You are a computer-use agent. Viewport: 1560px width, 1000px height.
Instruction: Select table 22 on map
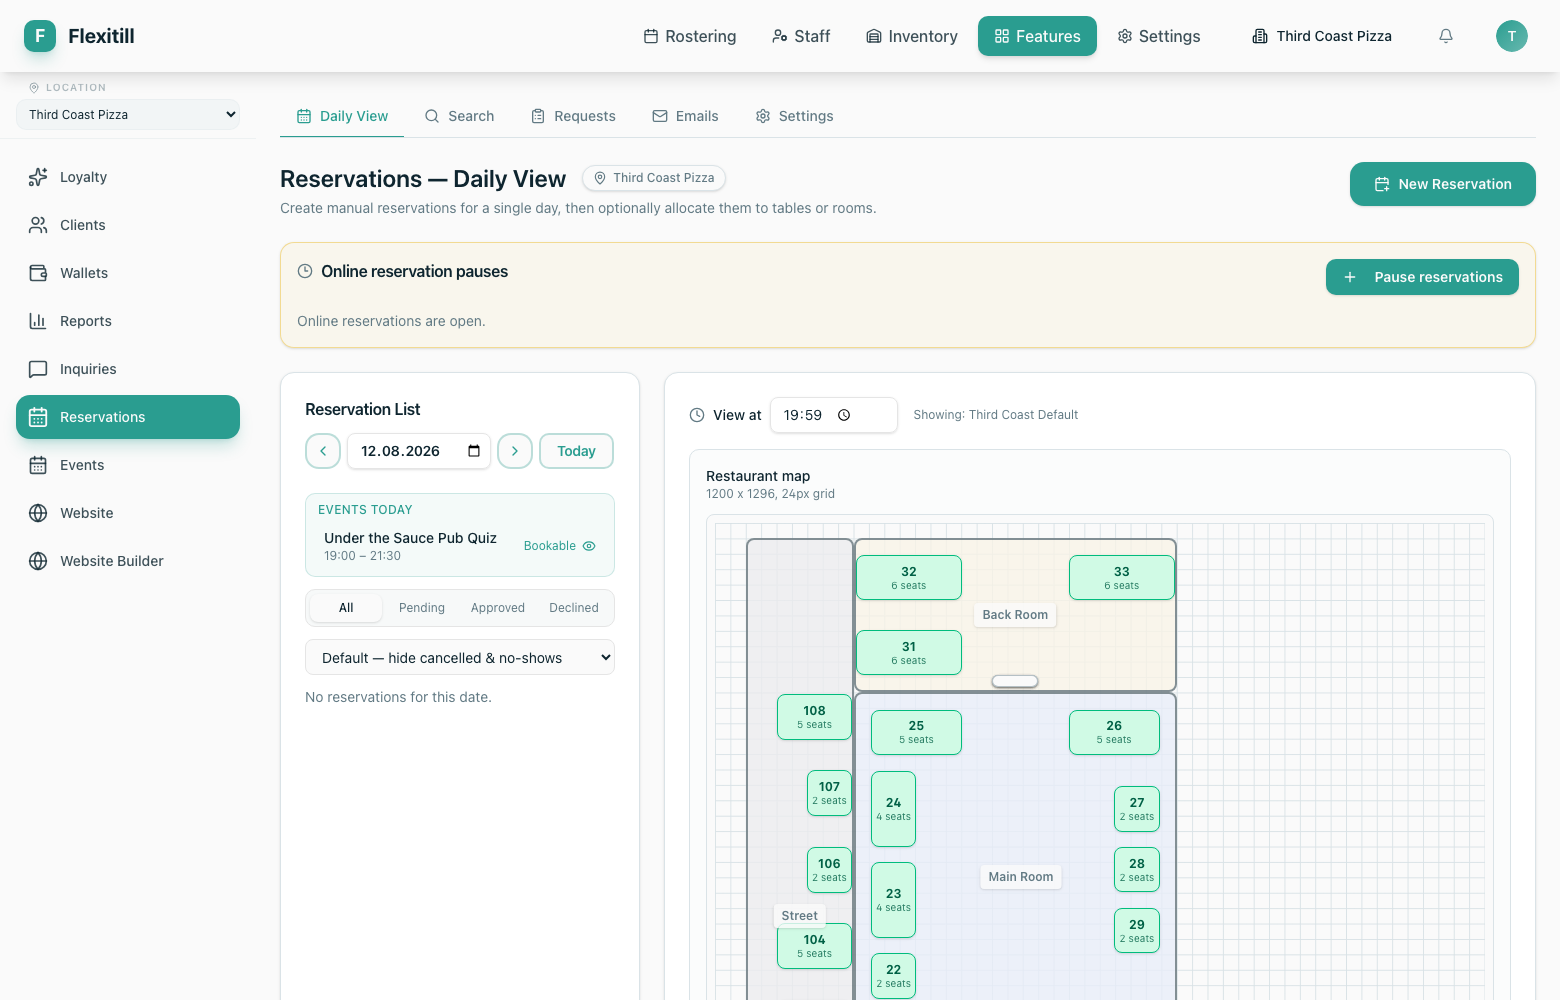click(893, 976)
